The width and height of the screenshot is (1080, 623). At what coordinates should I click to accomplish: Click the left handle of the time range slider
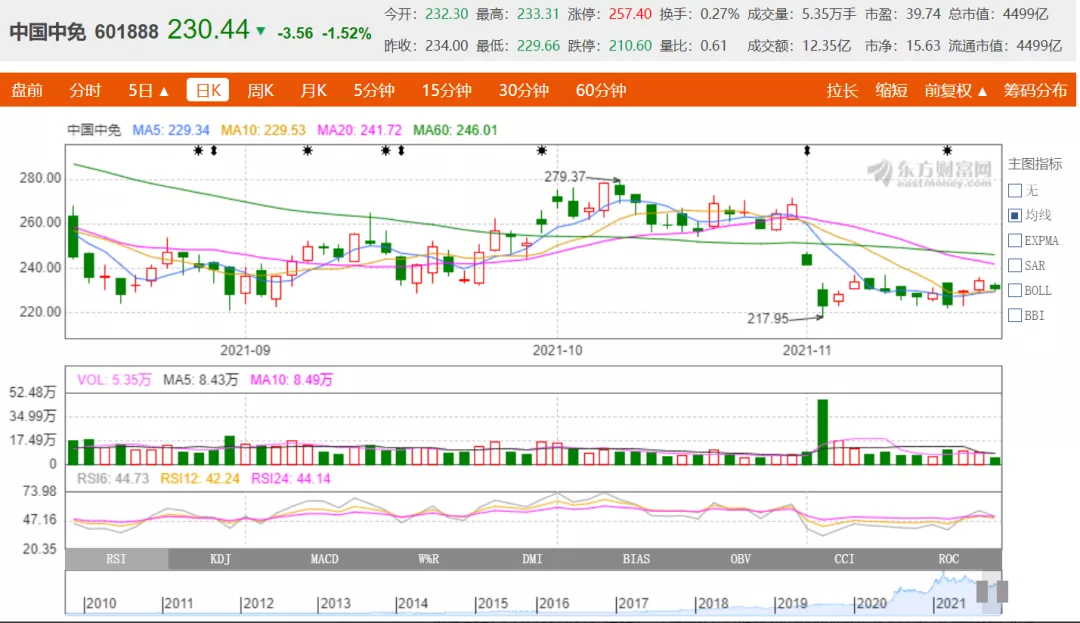pos(982,591)
